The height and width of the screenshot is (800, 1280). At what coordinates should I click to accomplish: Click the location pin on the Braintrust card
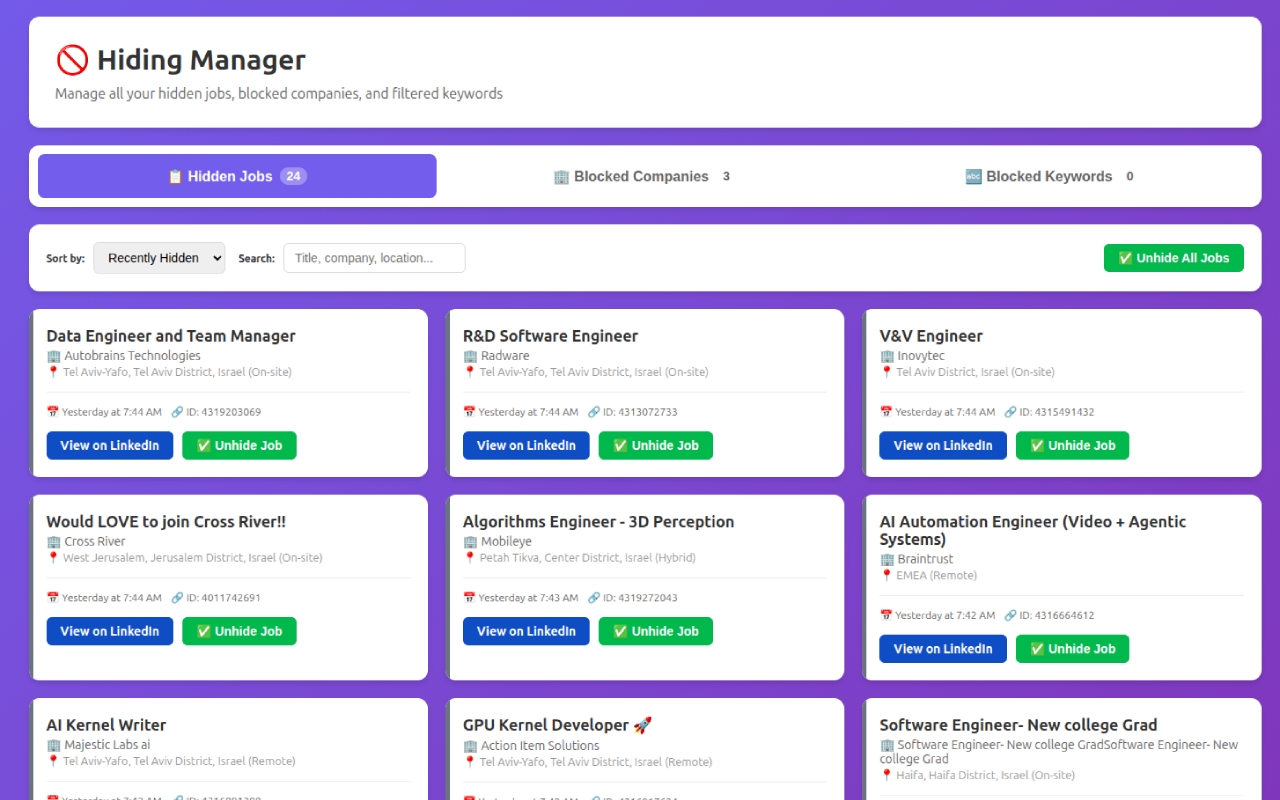pyautogui.click(x=887, y=575)
